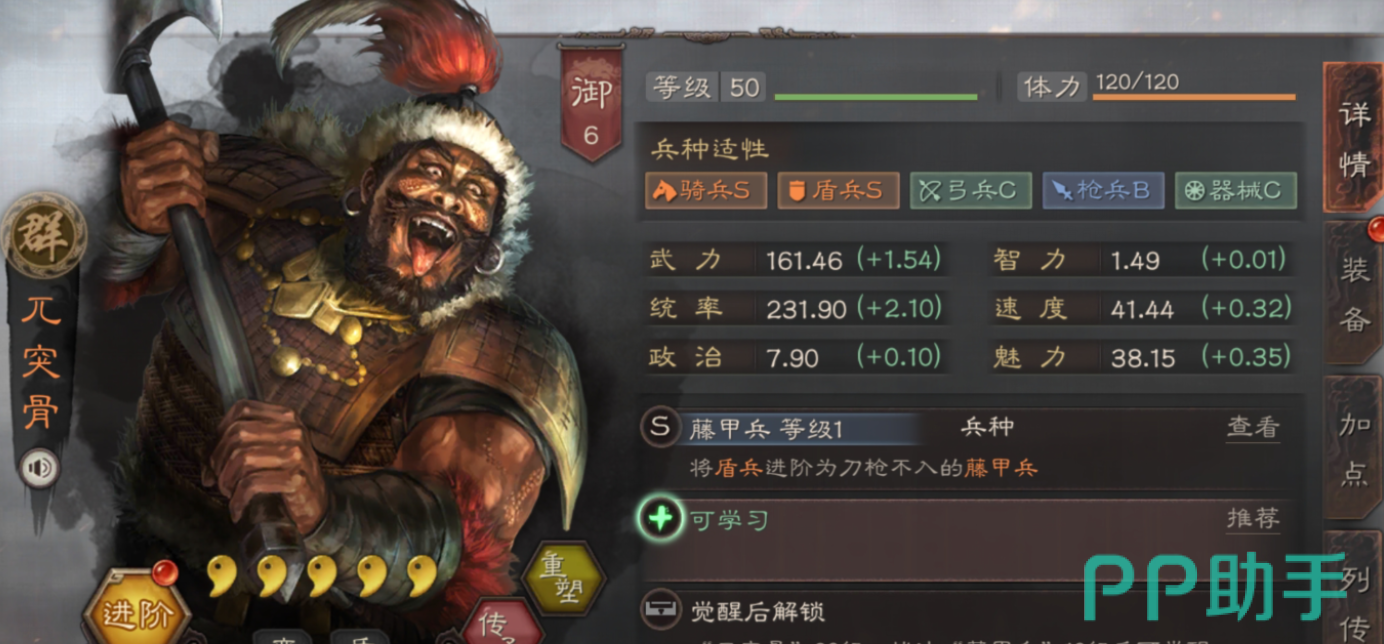Image resolution: width=1384 pixels, height=644 pixels.
Task: Select the 器械C troop aptitude icon
Action: point(1235,190)
